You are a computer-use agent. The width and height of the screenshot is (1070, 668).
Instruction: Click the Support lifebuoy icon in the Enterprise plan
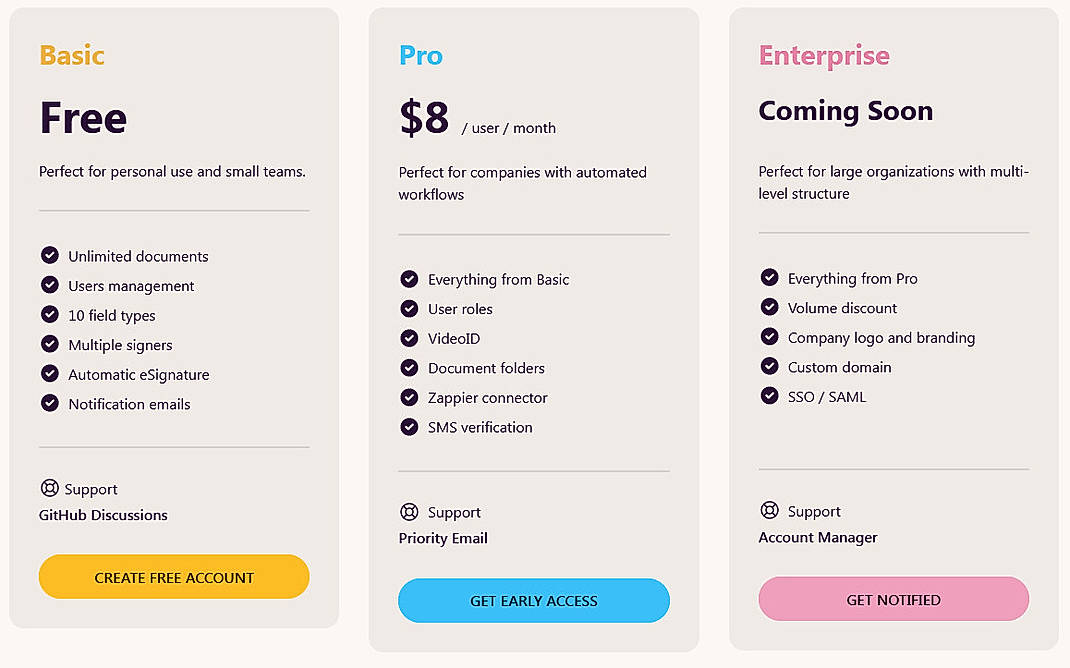tap(769, 510)
